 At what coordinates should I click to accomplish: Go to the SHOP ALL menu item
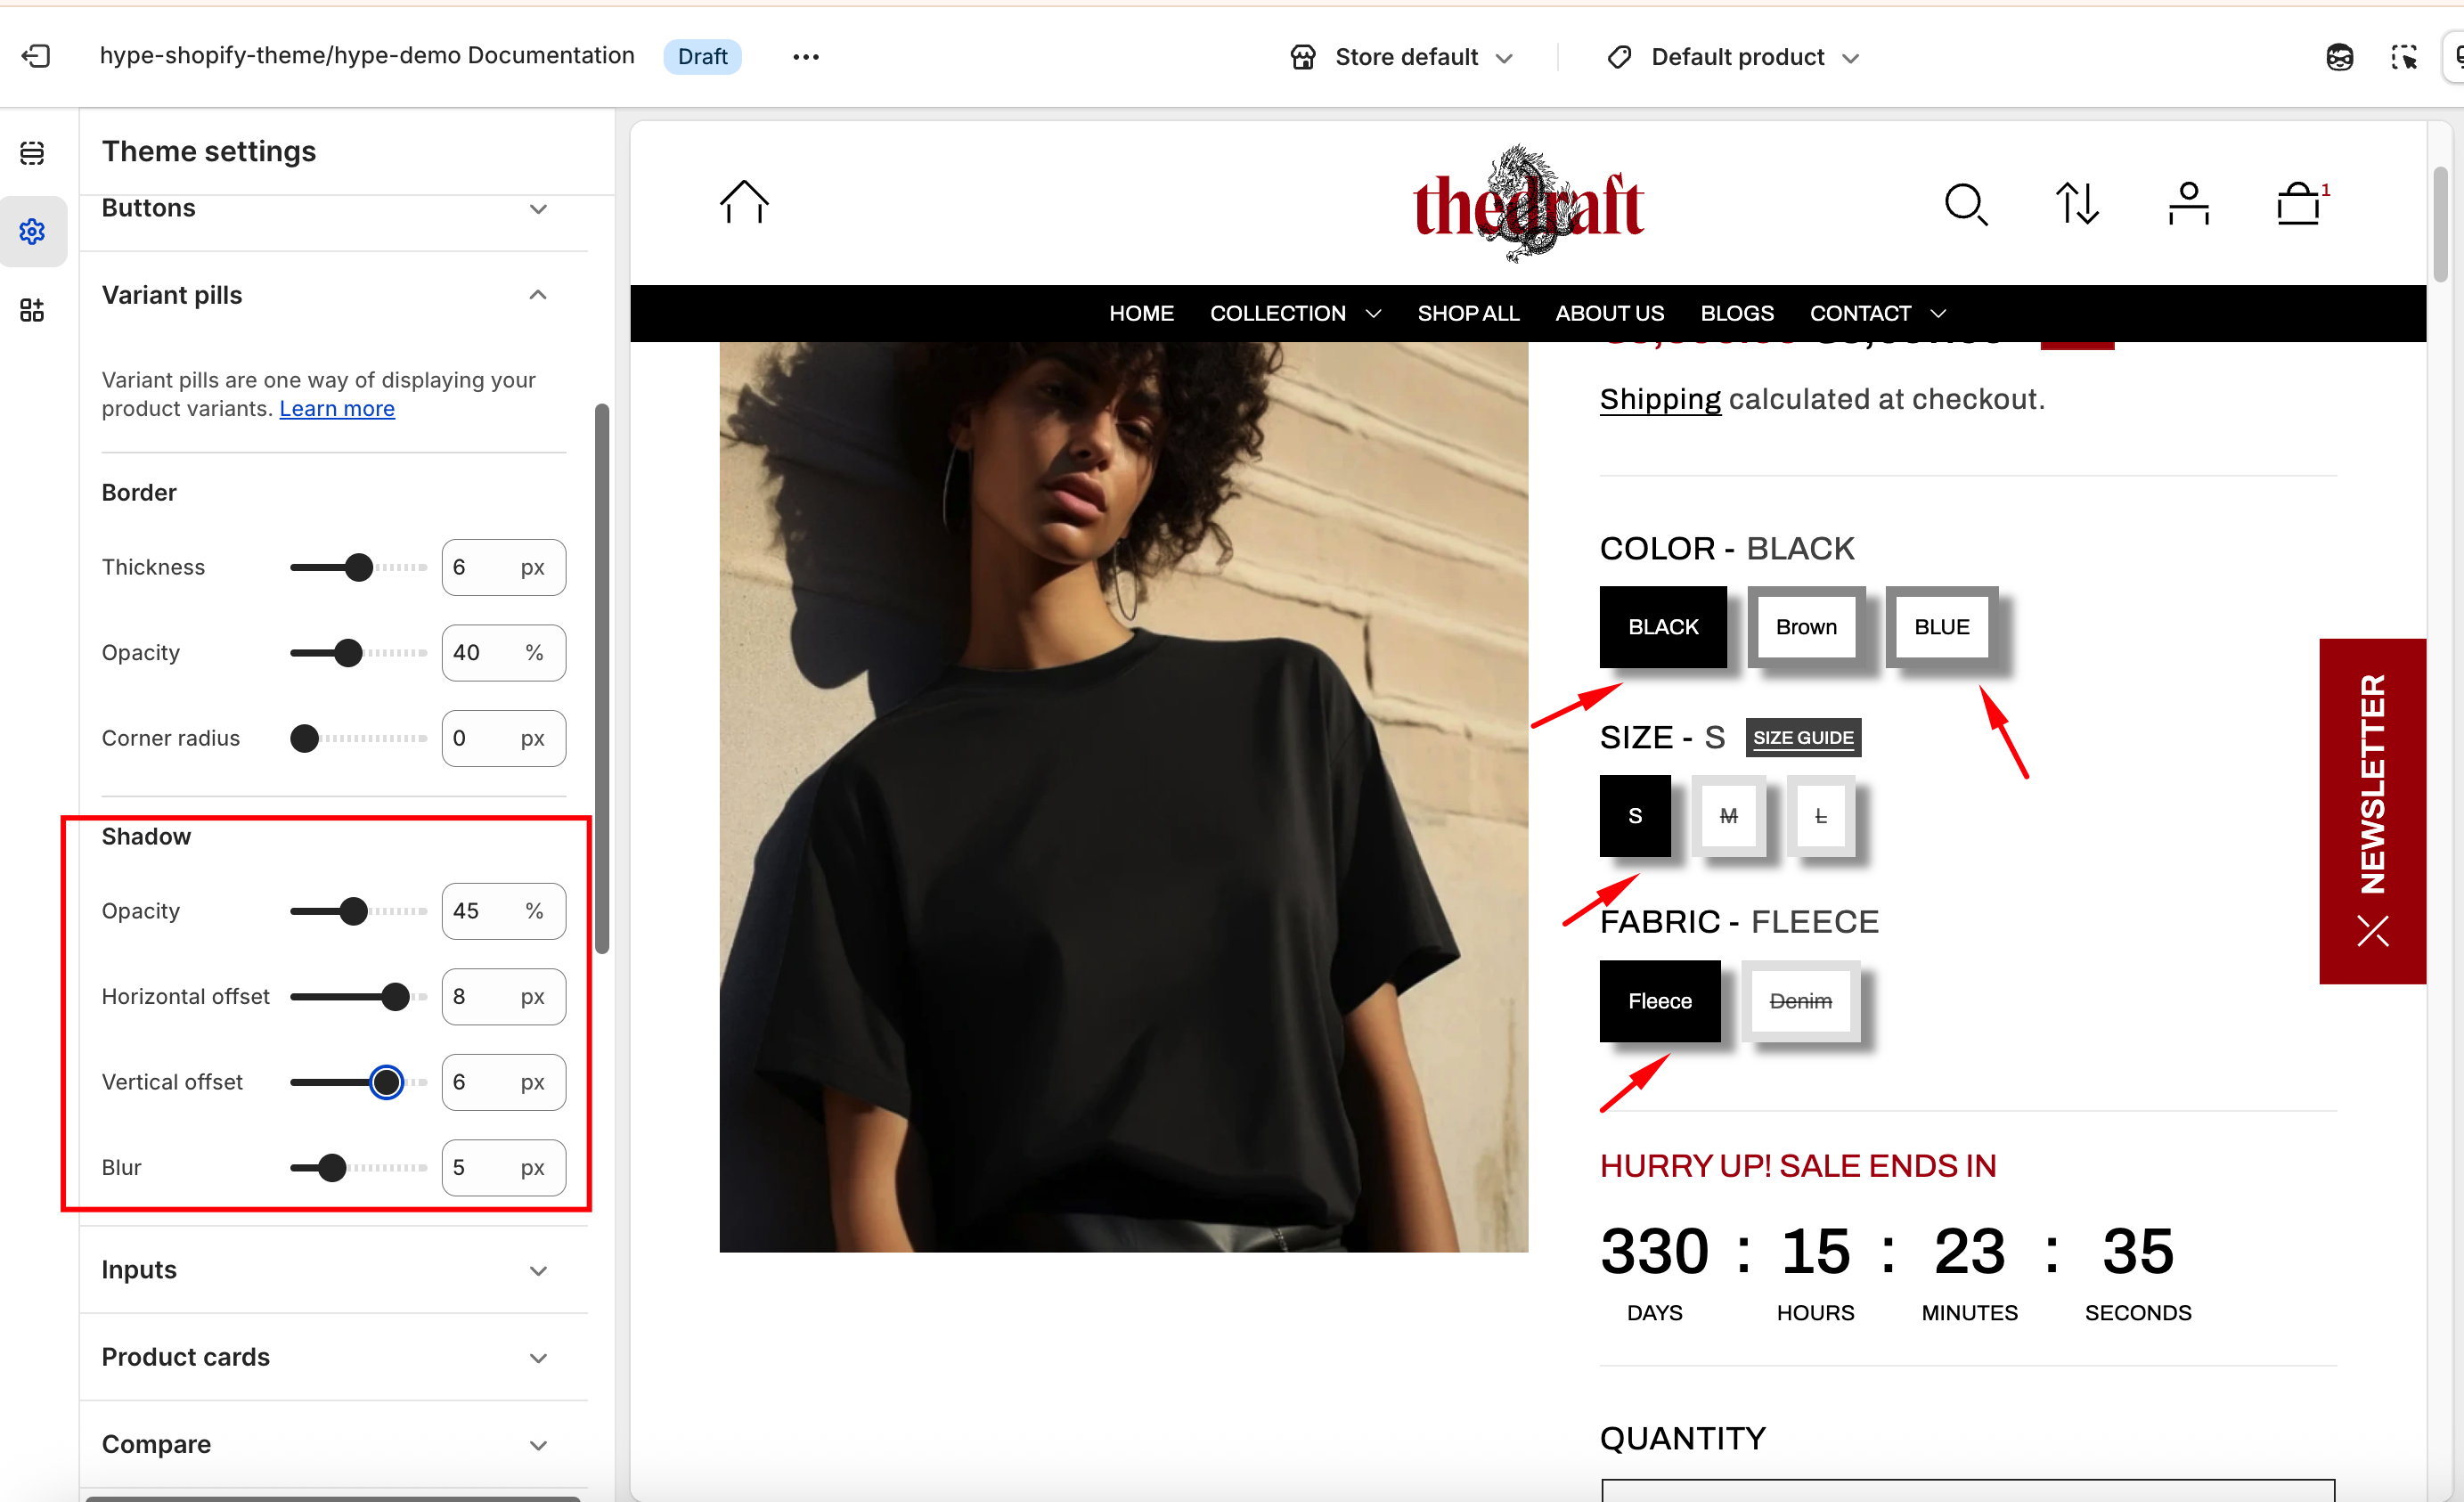[x=1467, y=313]
